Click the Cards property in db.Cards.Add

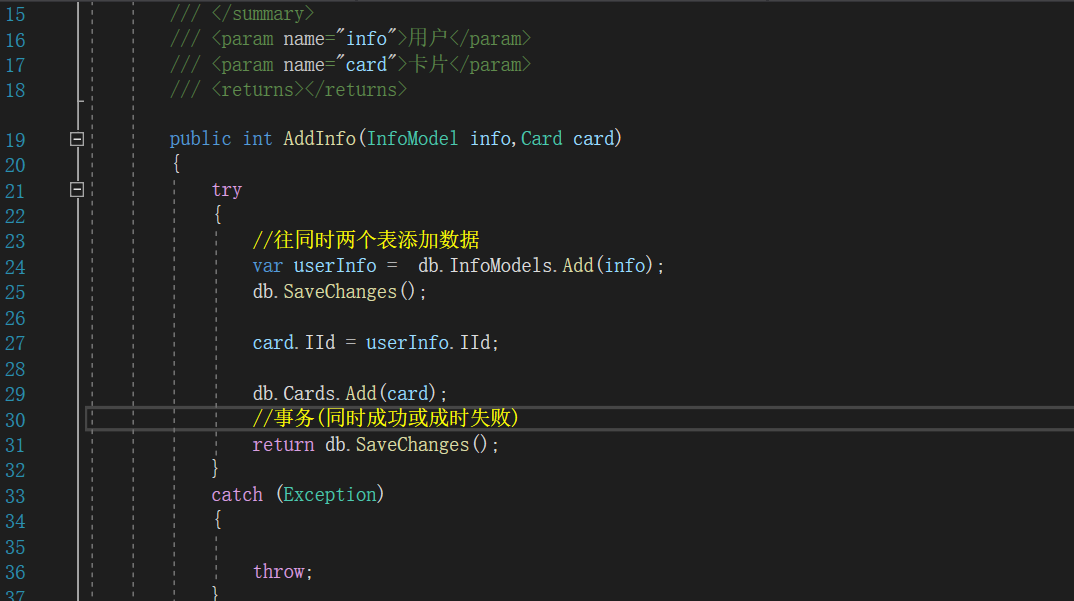point(309,394)
